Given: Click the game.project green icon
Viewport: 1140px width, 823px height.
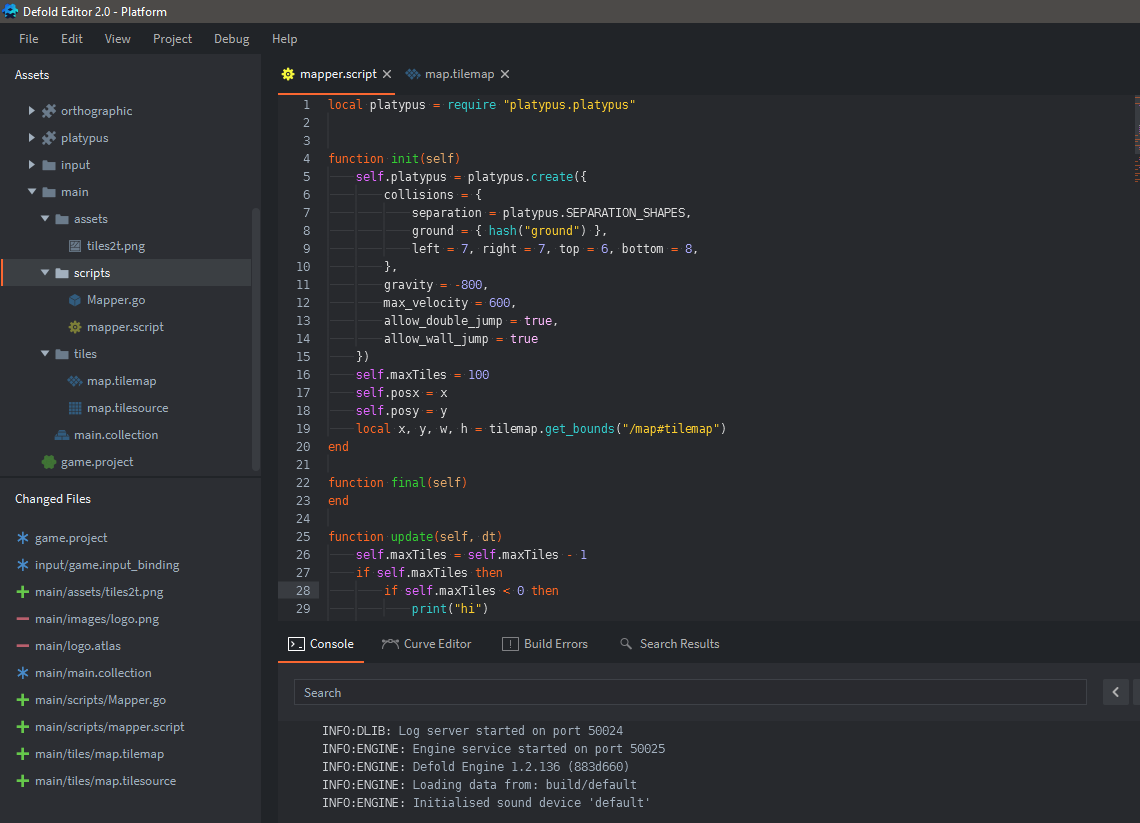Looking at the screenshot, I should pos(48,462).
